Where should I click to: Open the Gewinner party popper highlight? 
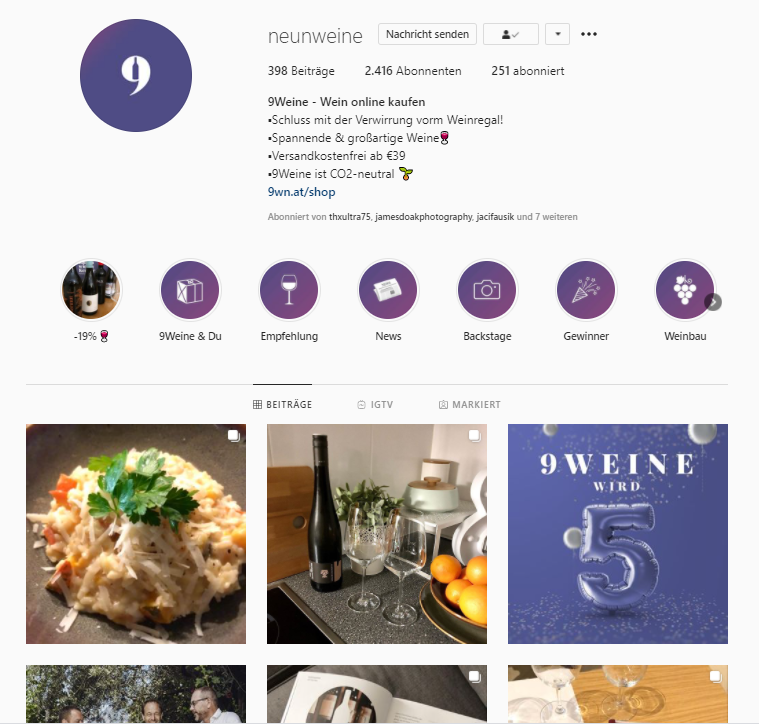point(586,290)
